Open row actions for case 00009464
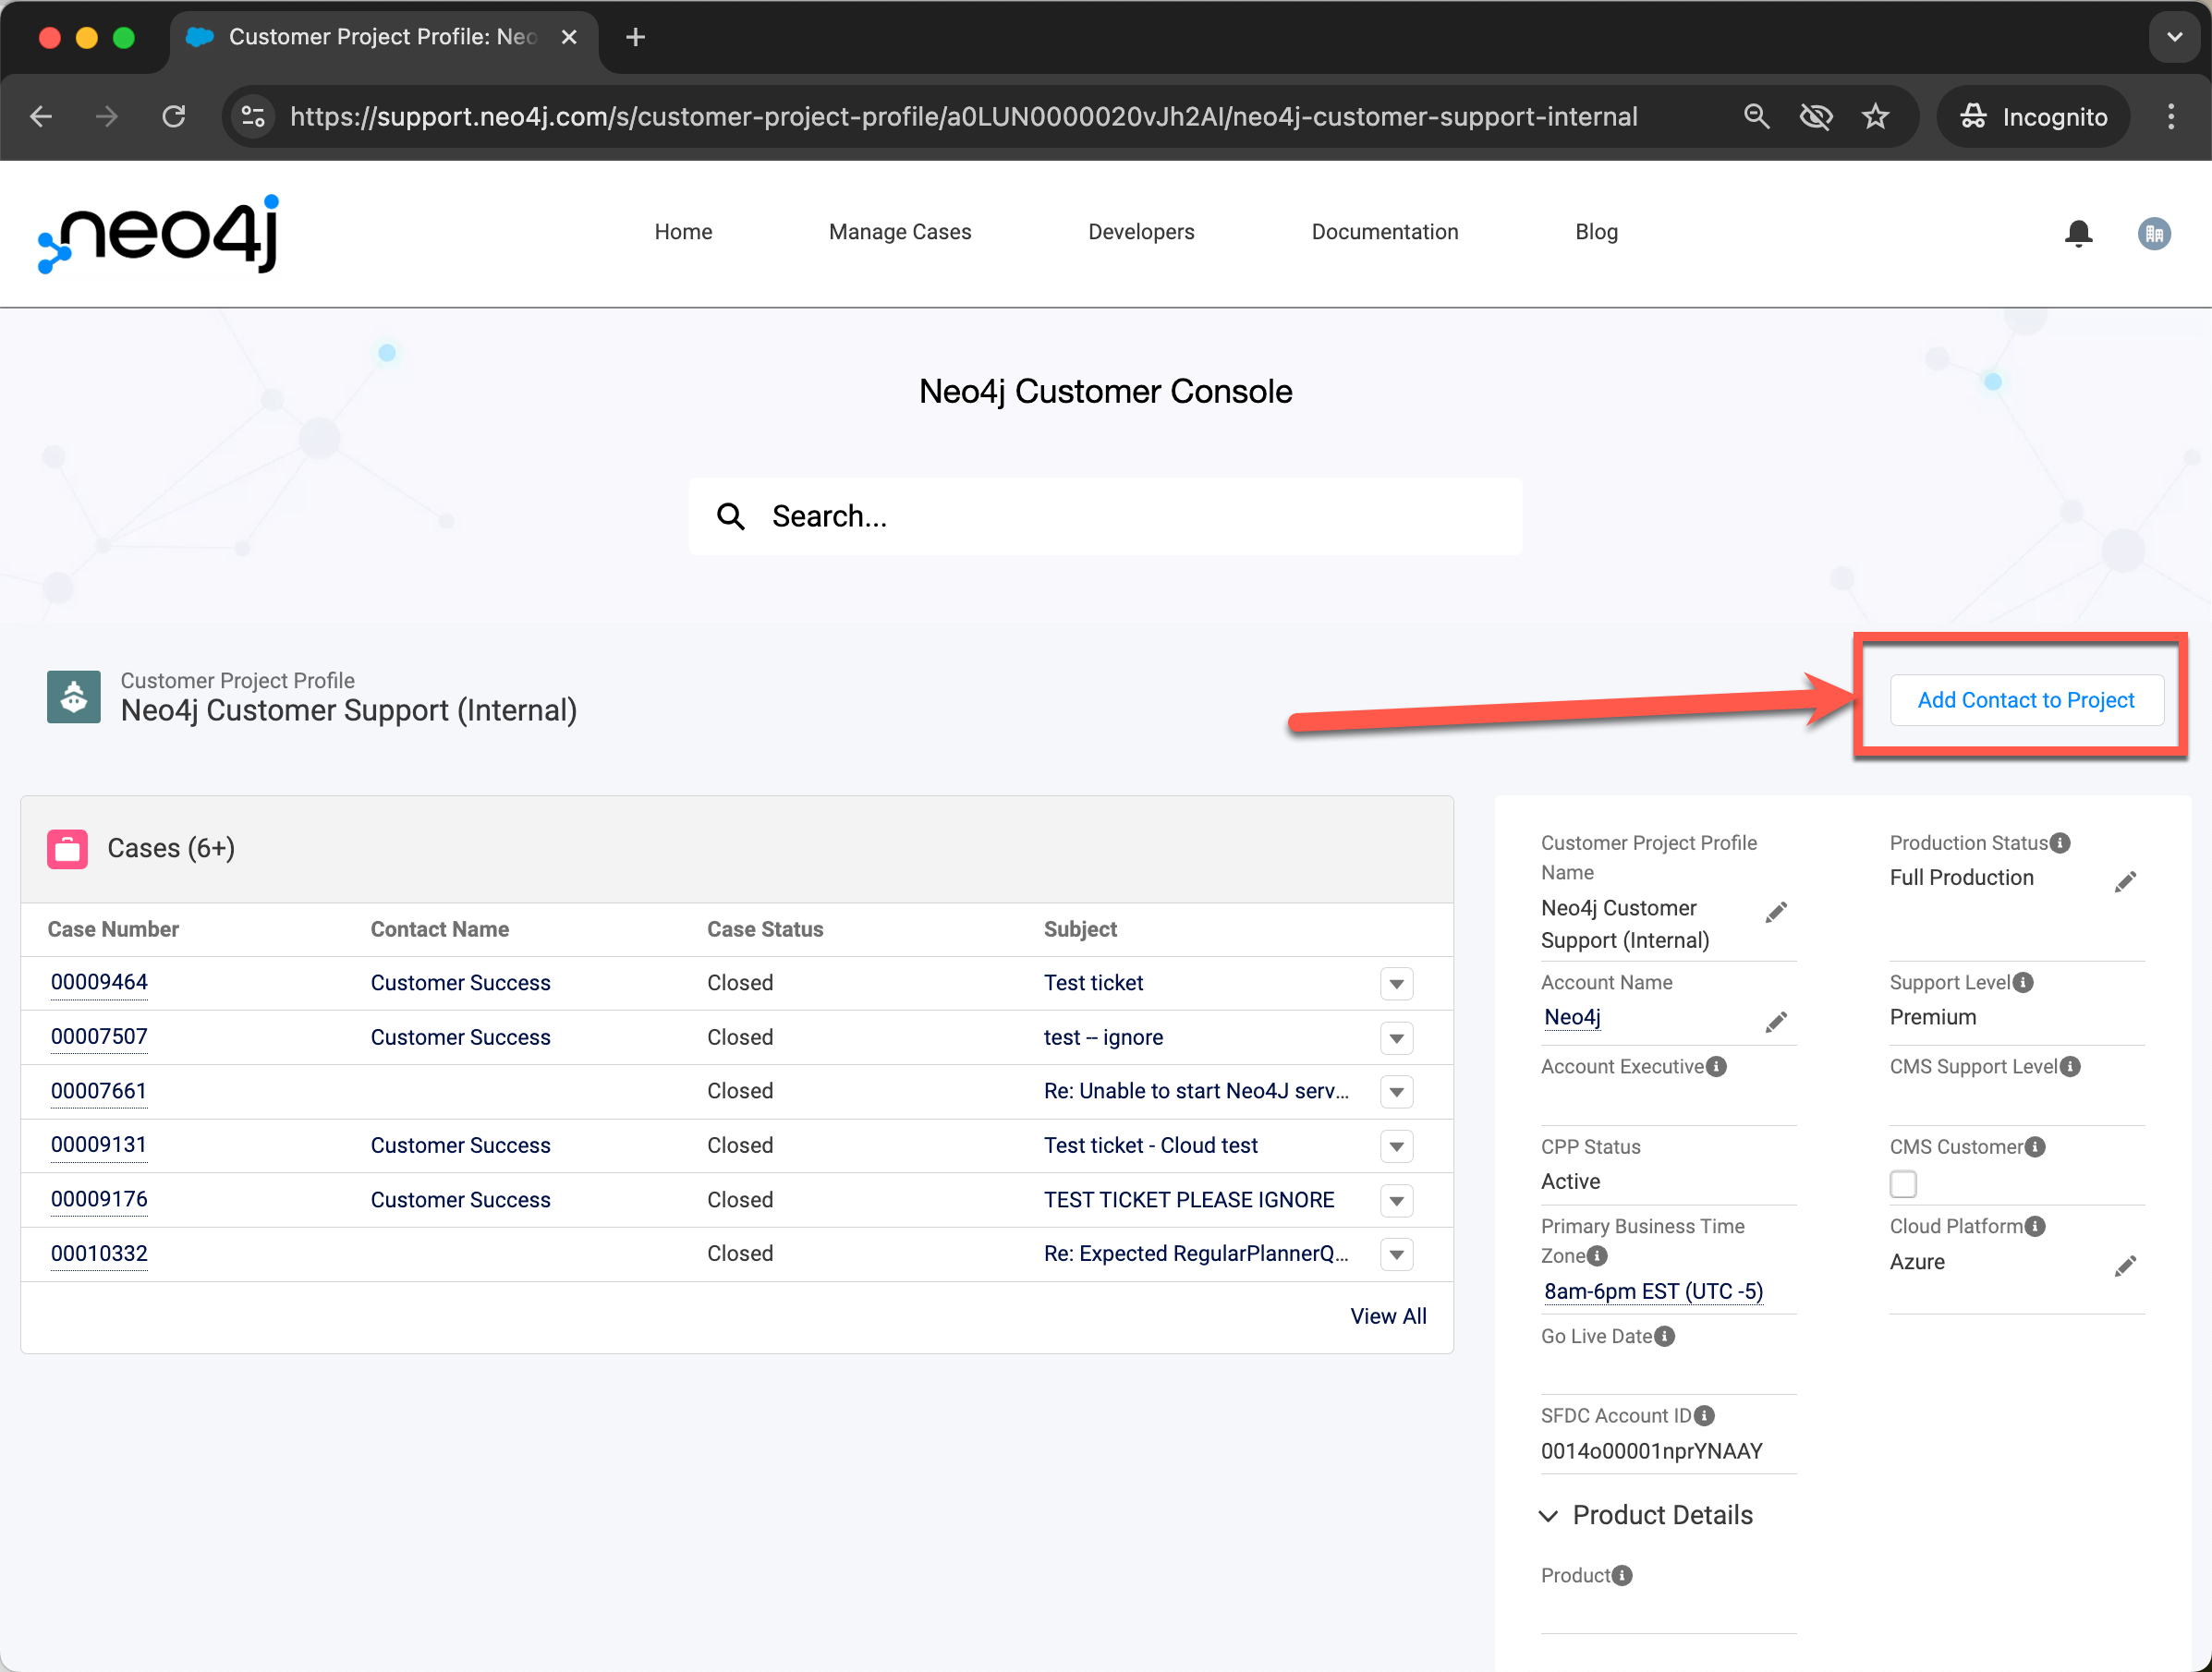The height and width of the screenshot is (1672, 2212). coord(1396,983)
